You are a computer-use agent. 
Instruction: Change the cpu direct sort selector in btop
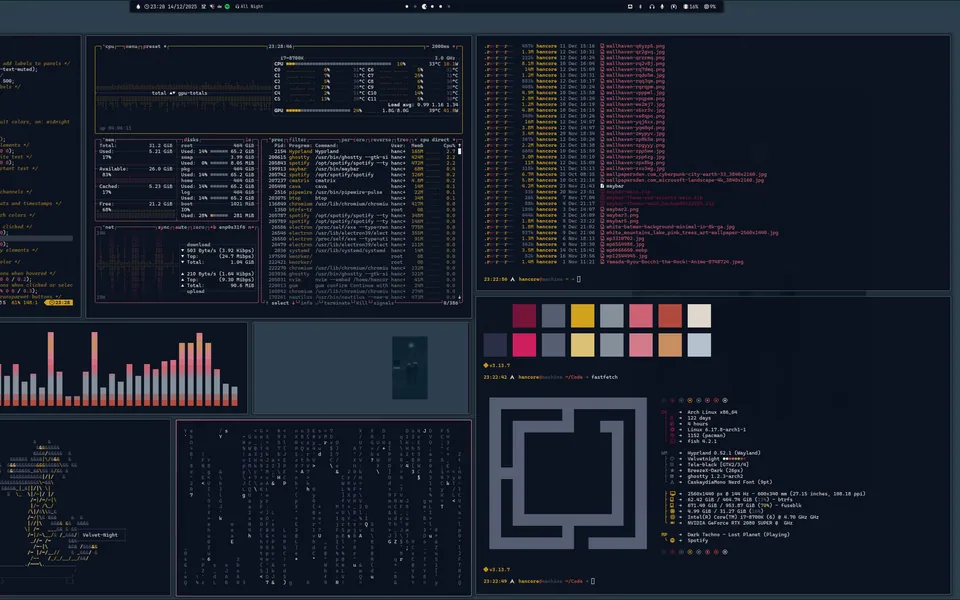(x=435, y=140)
